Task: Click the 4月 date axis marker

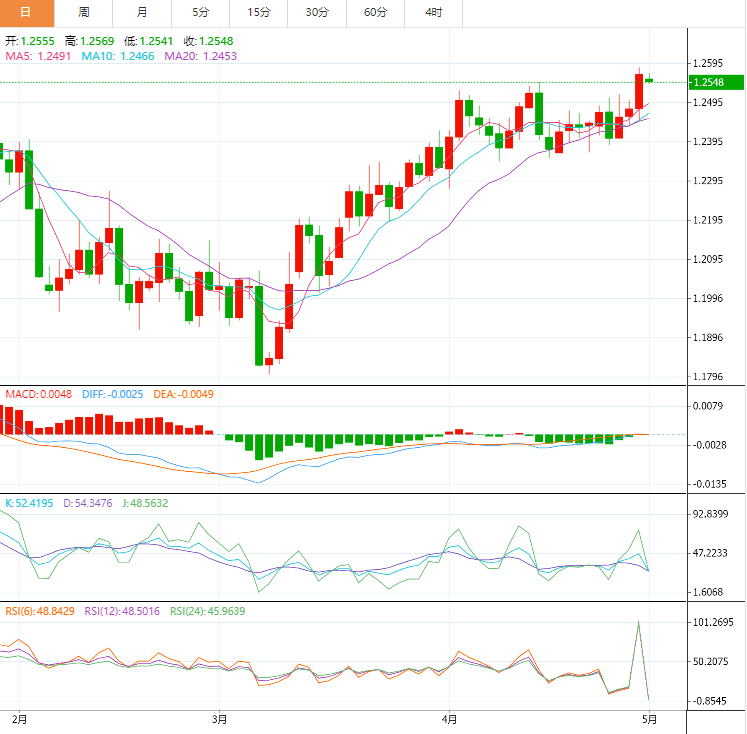Action: 449,719
